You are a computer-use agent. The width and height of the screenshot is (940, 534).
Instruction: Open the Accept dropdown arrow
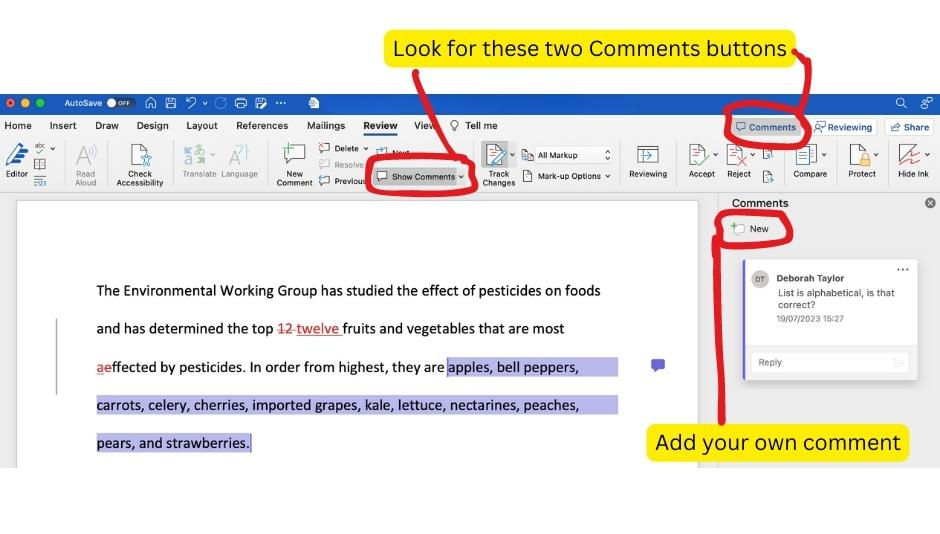(715, 155)
